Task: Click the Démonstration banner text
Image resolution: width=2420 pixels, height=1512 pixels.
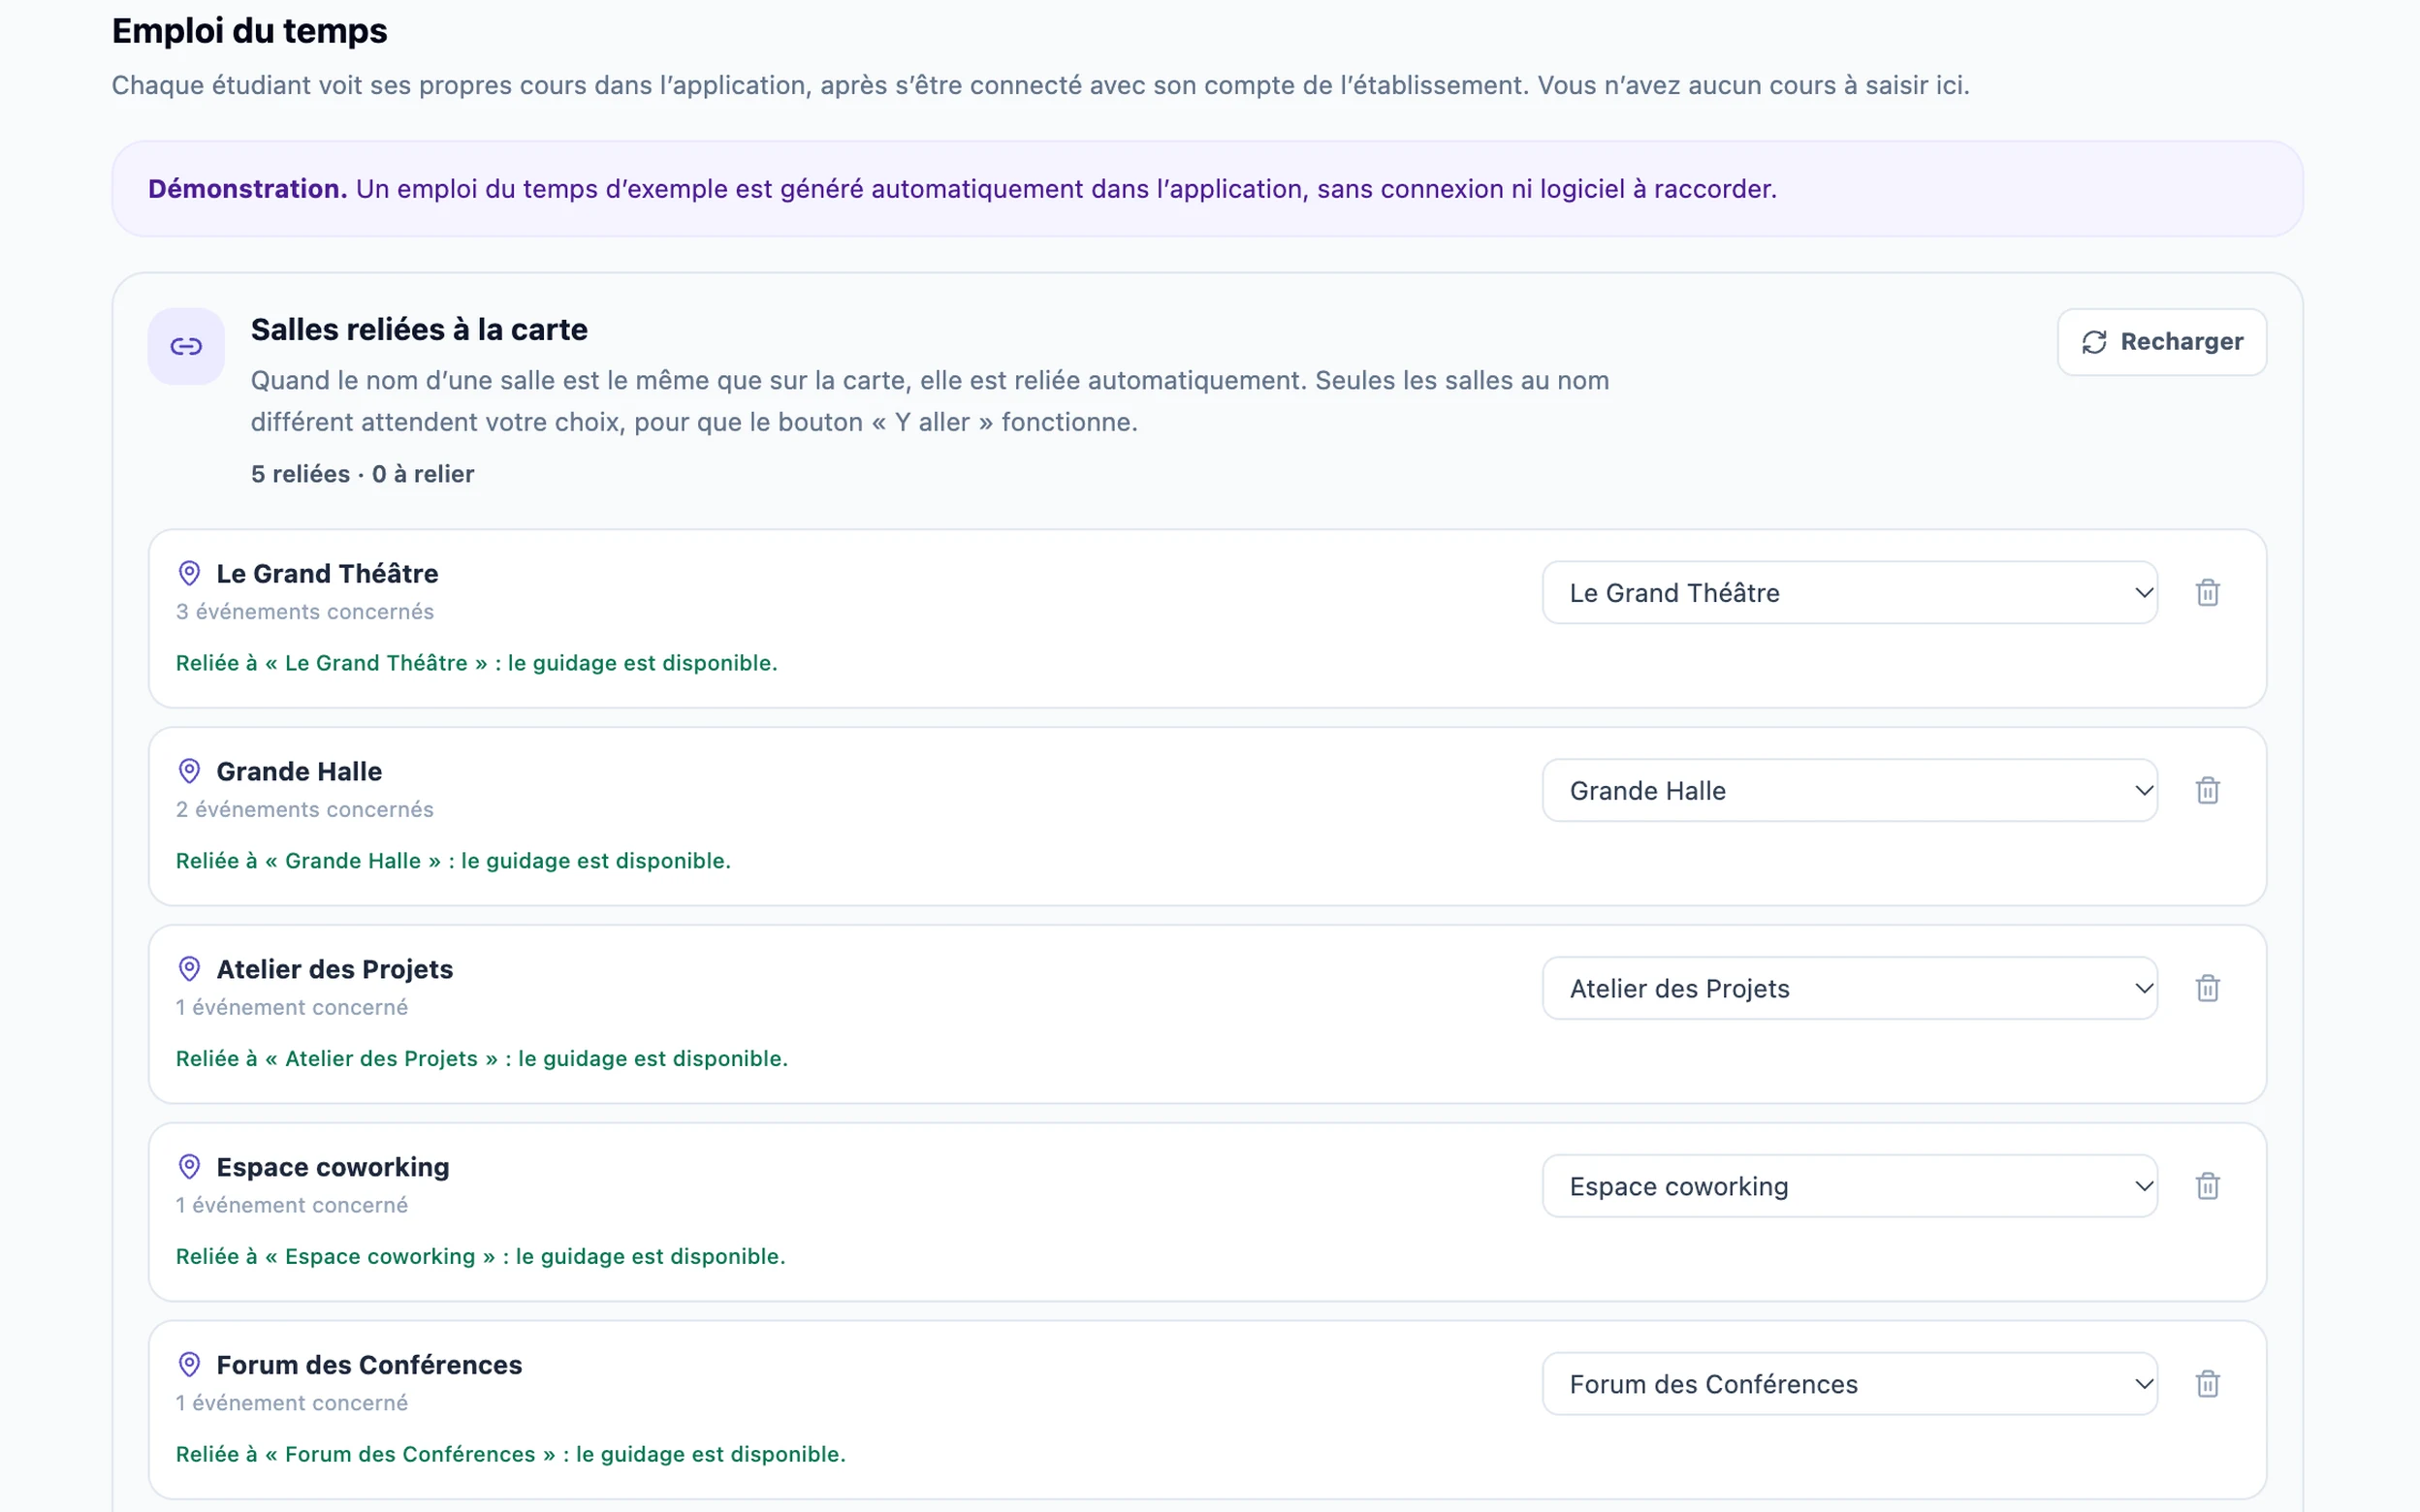Action: coord(962,189)
